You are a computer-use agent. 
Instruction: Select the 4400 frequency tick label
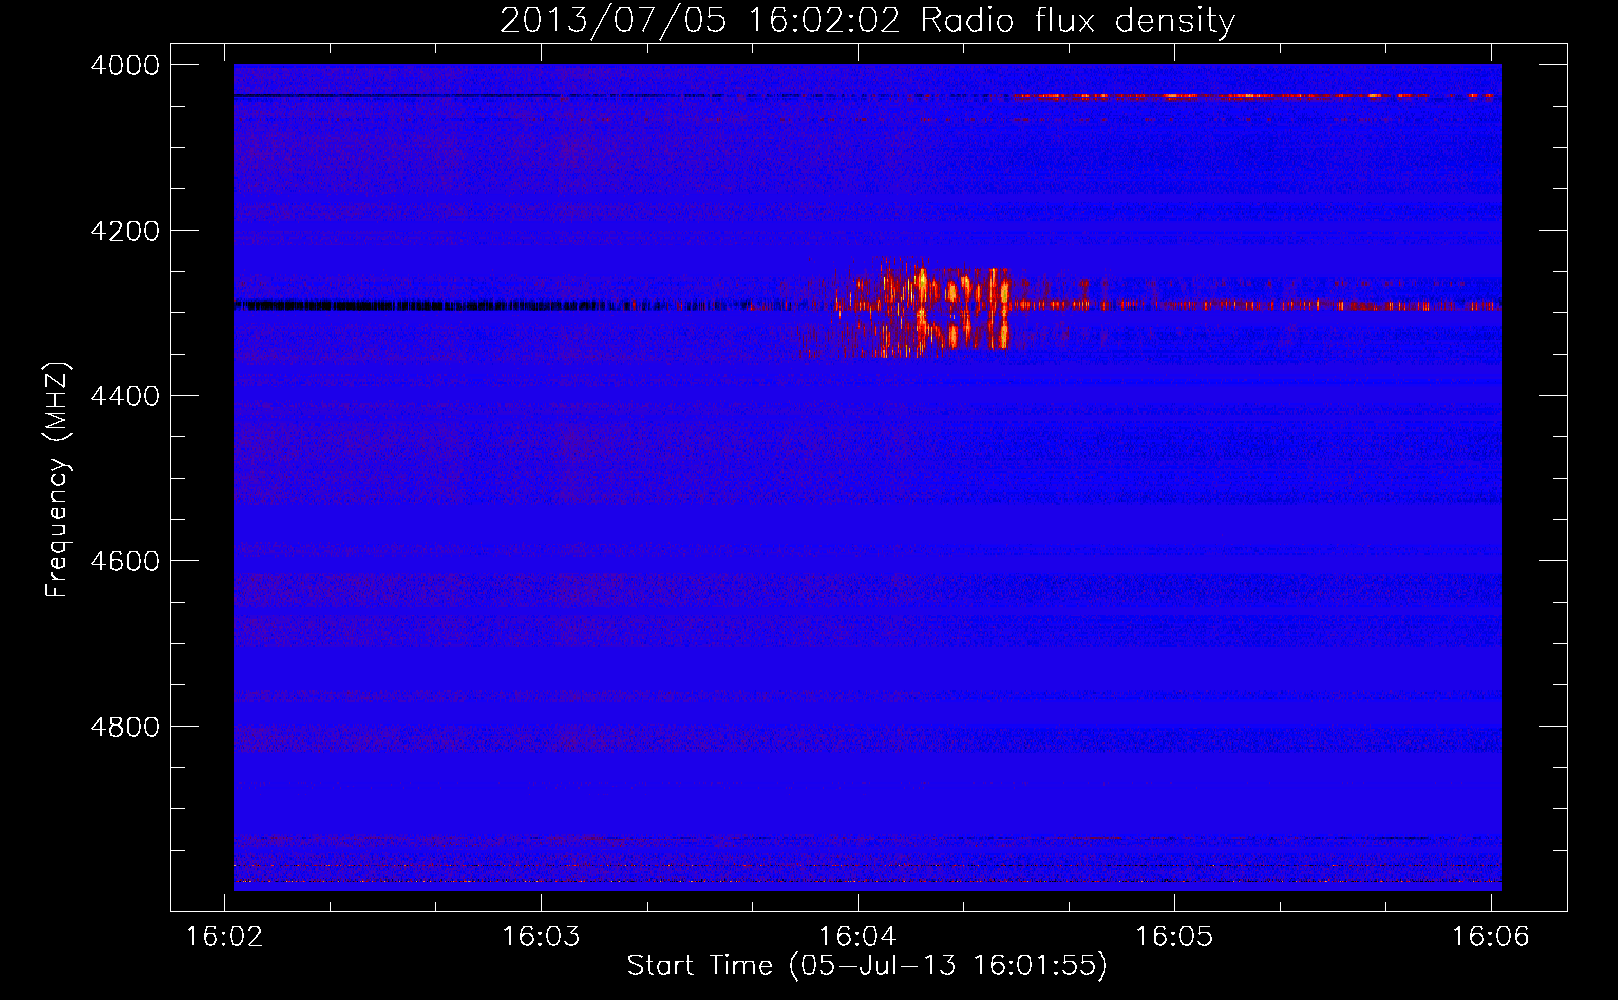coord(125,396)
